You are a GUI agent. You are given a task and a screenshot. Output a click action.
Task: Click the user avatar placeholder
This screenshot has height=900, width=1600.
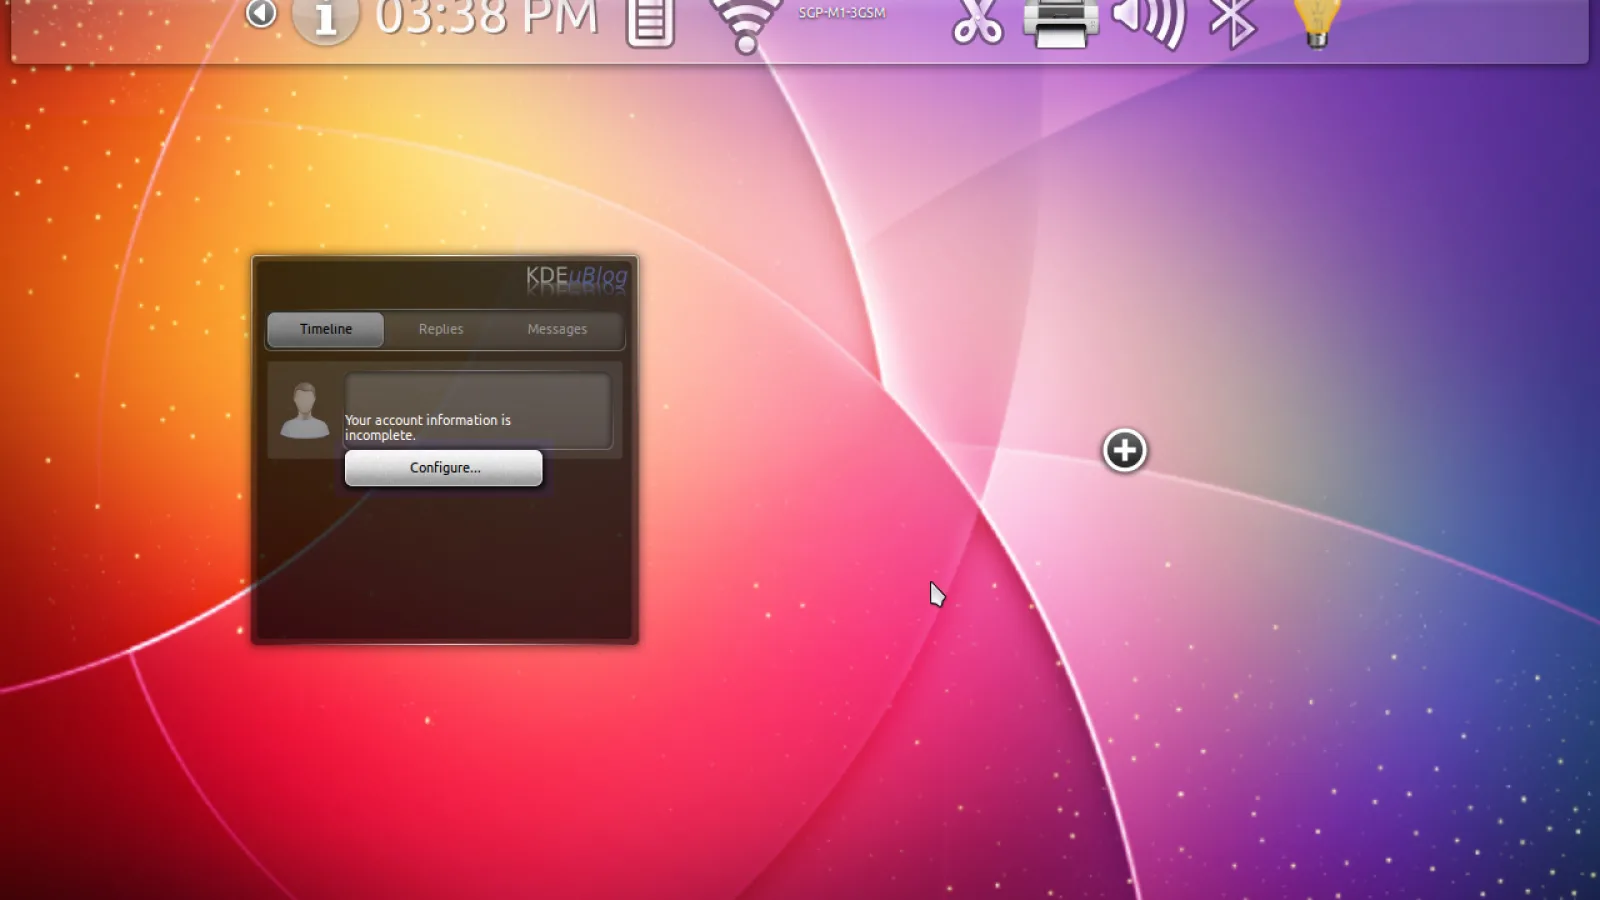[305, 410]
